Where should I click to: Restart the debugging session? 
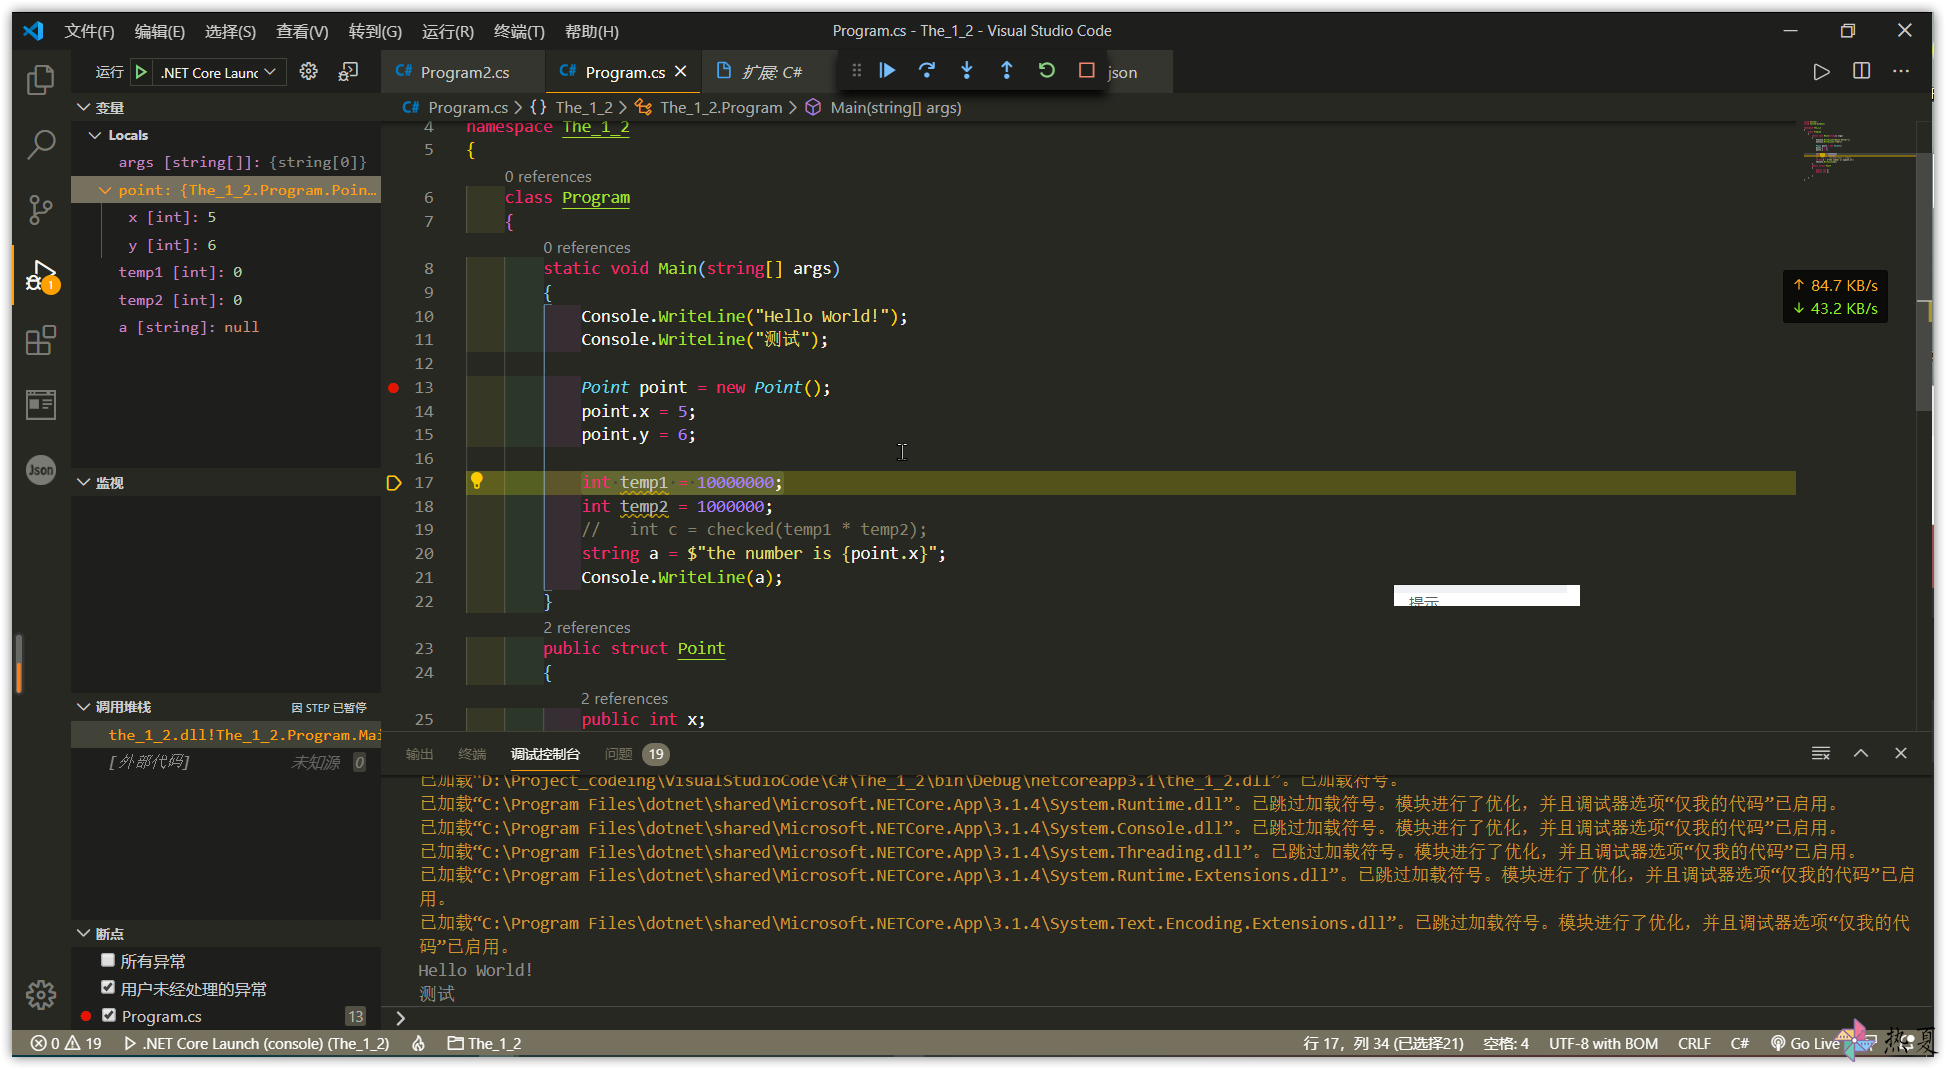1046,71
